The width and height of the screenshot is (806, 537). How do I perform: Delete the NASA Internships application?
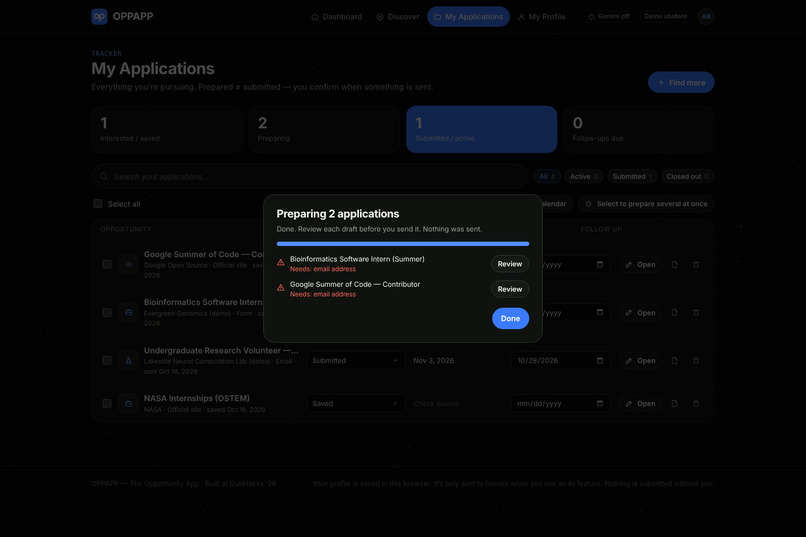coord(696,403)
